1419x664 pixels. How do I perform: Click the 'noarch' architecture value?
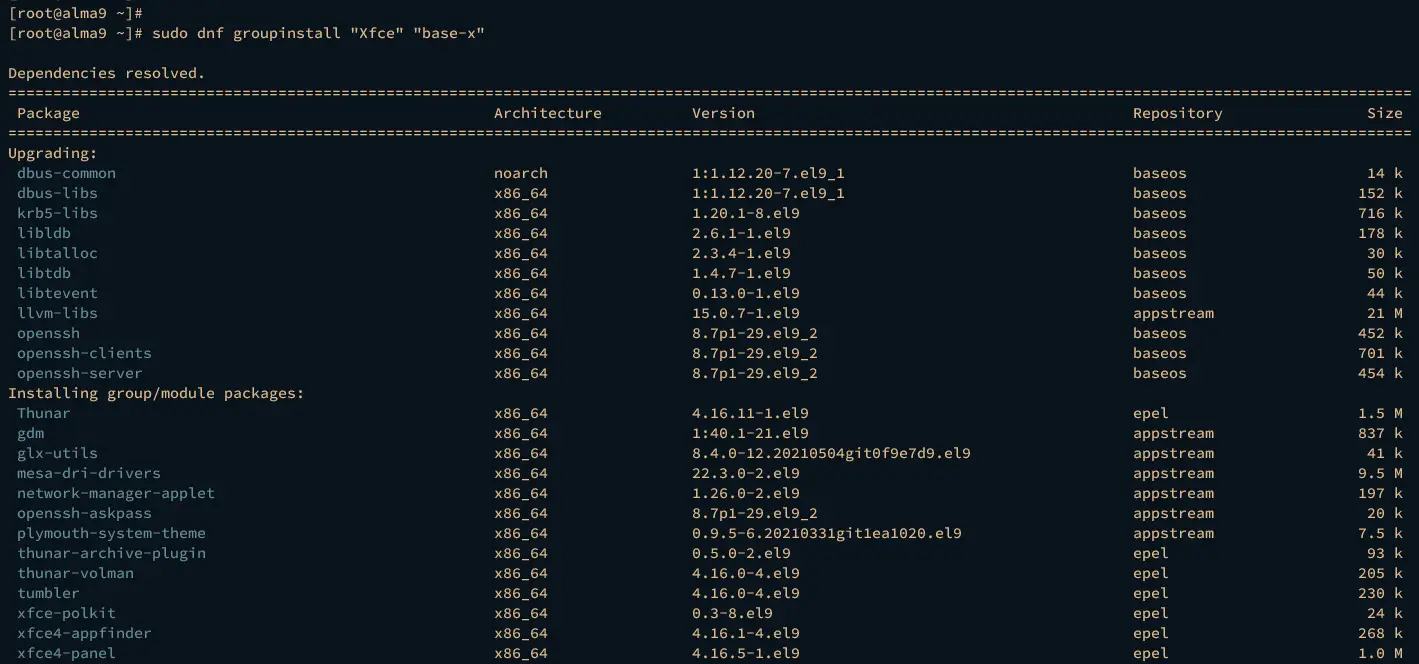(x=521, y=173)
